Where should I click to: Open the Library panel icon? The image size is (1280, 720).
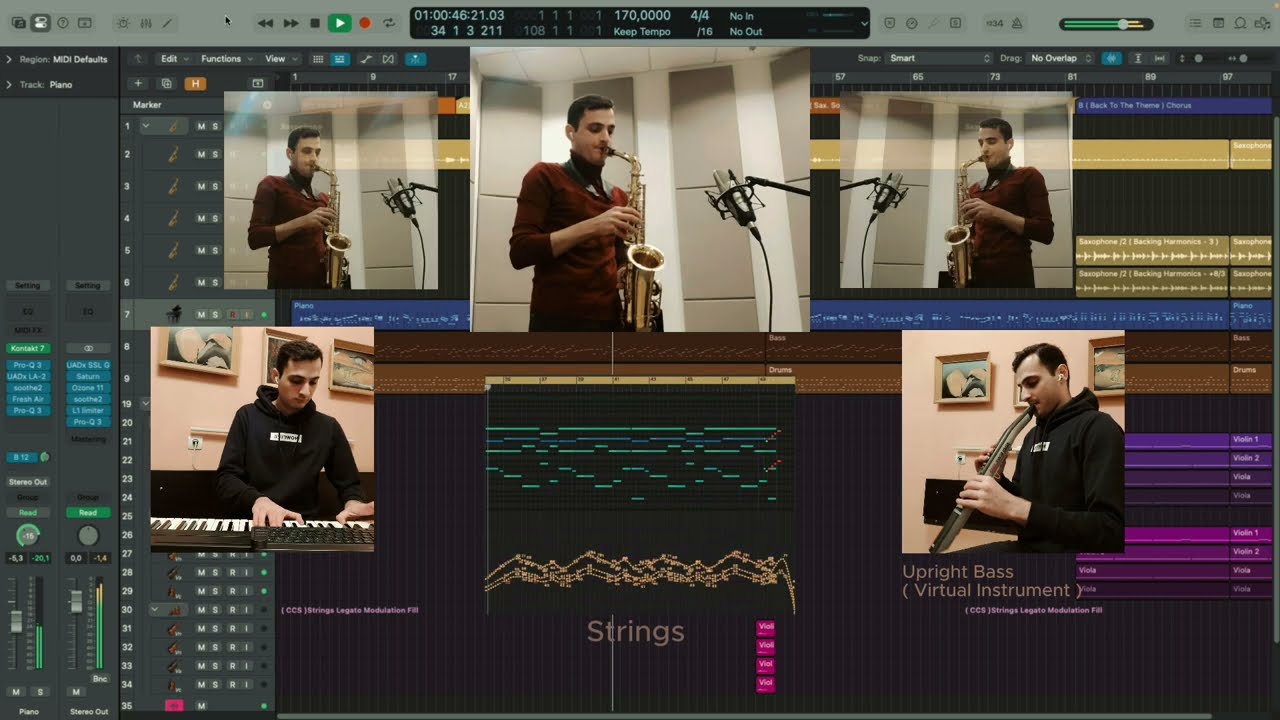pyautogui.click(x=18, y=23)
